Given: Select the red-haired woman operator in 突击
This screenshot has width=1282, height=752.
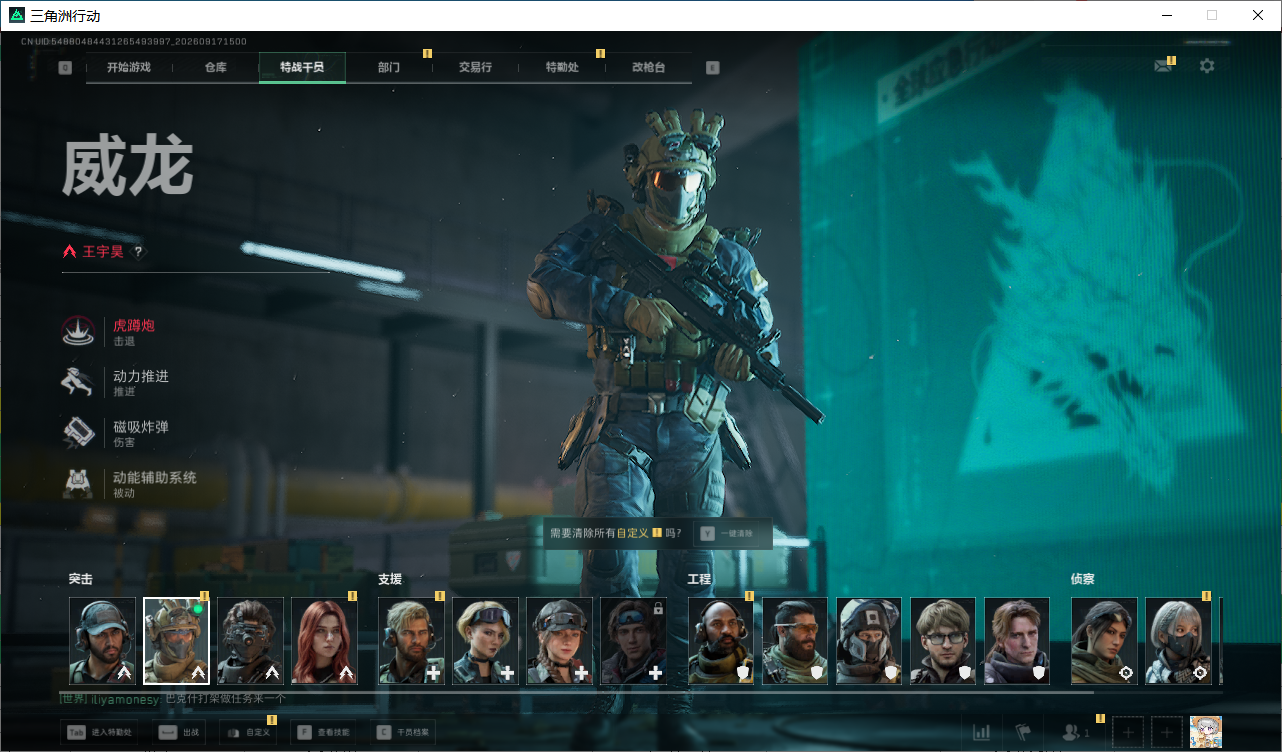Looking at the screenshot, I should 325,641.
